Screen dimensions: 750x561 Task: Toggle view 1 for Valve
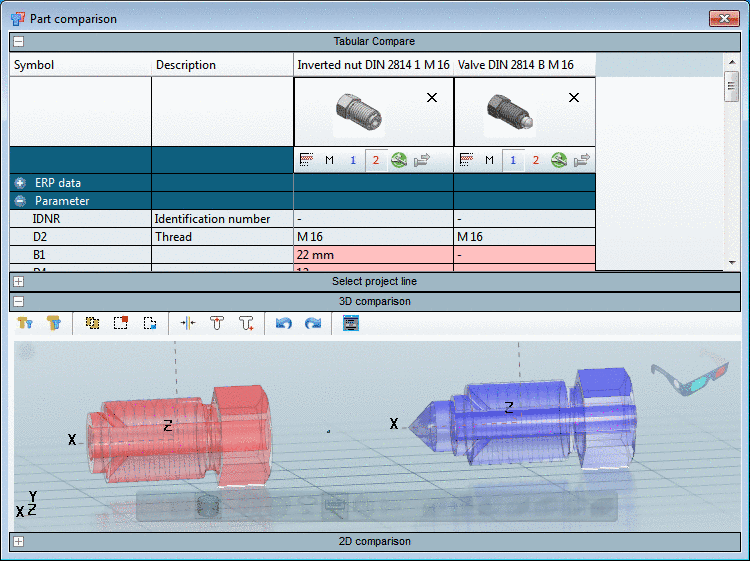click(513, 160)
